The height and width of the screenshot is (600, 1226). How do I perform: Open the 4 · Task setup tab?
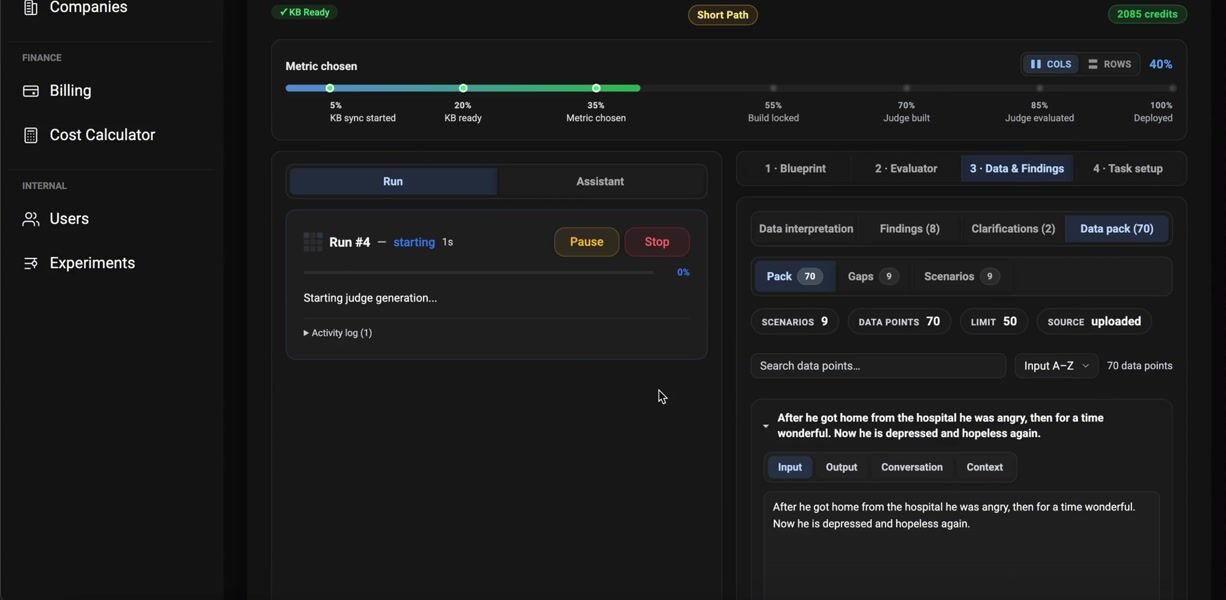point(1128,169)
